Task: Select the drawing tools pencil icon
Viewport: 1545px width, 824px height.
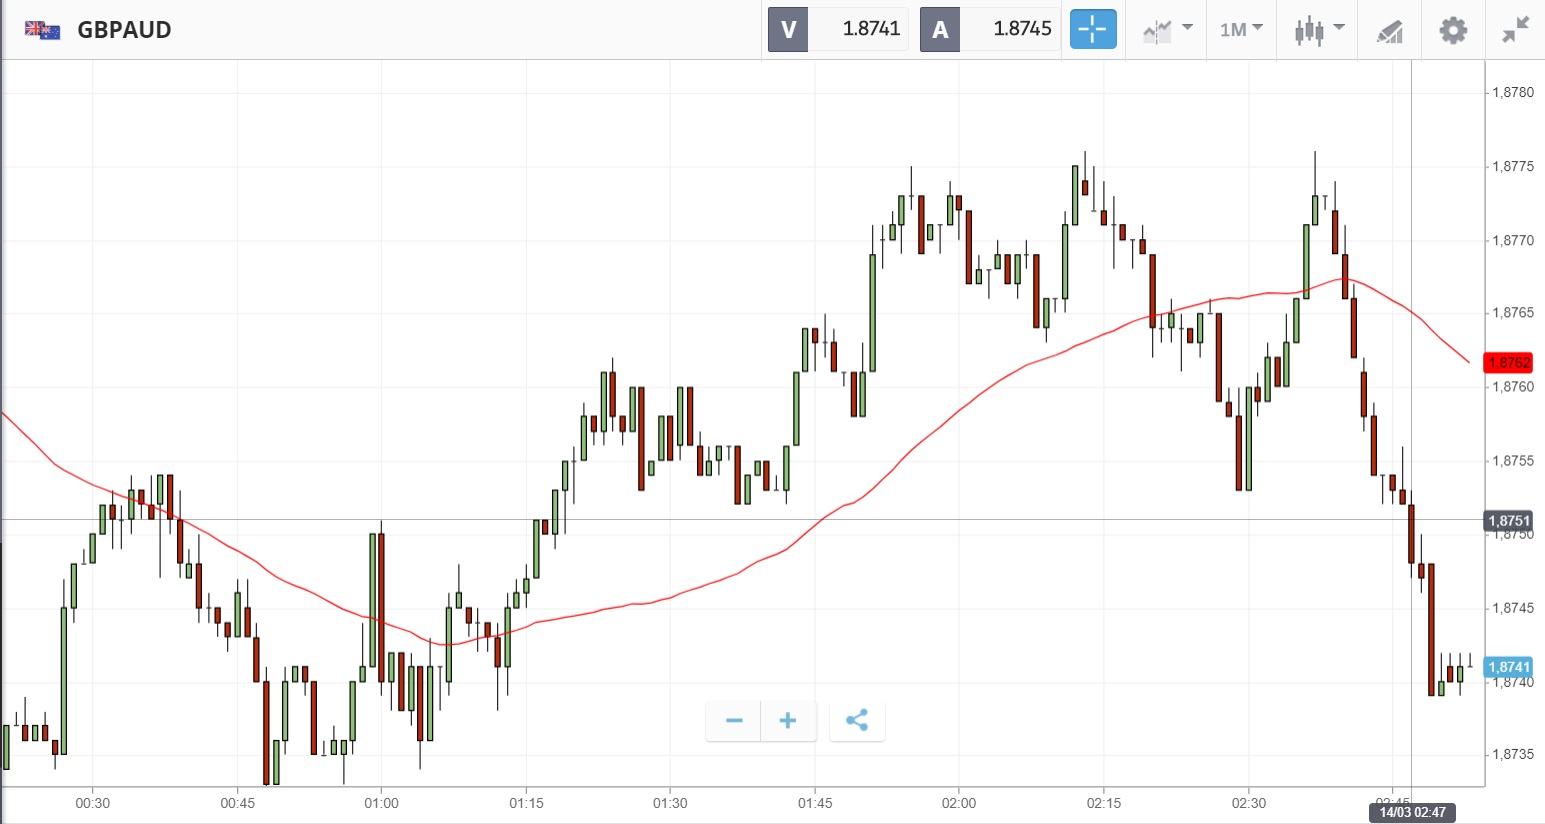Action: point(1389,31)
